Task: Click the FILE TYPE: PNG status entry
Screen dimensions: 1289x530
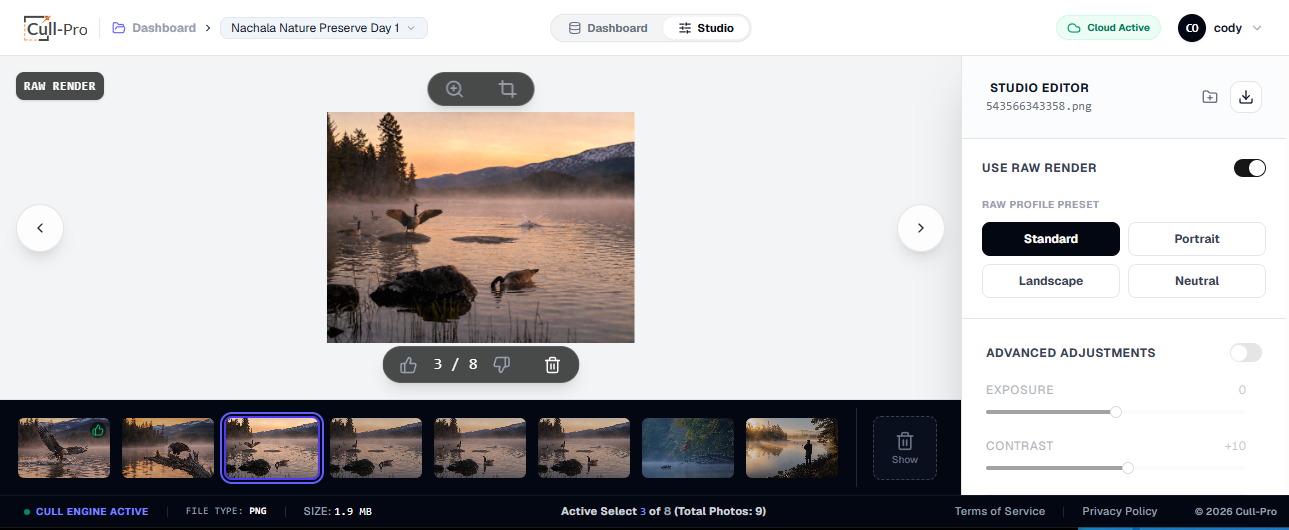Action: 226,512
